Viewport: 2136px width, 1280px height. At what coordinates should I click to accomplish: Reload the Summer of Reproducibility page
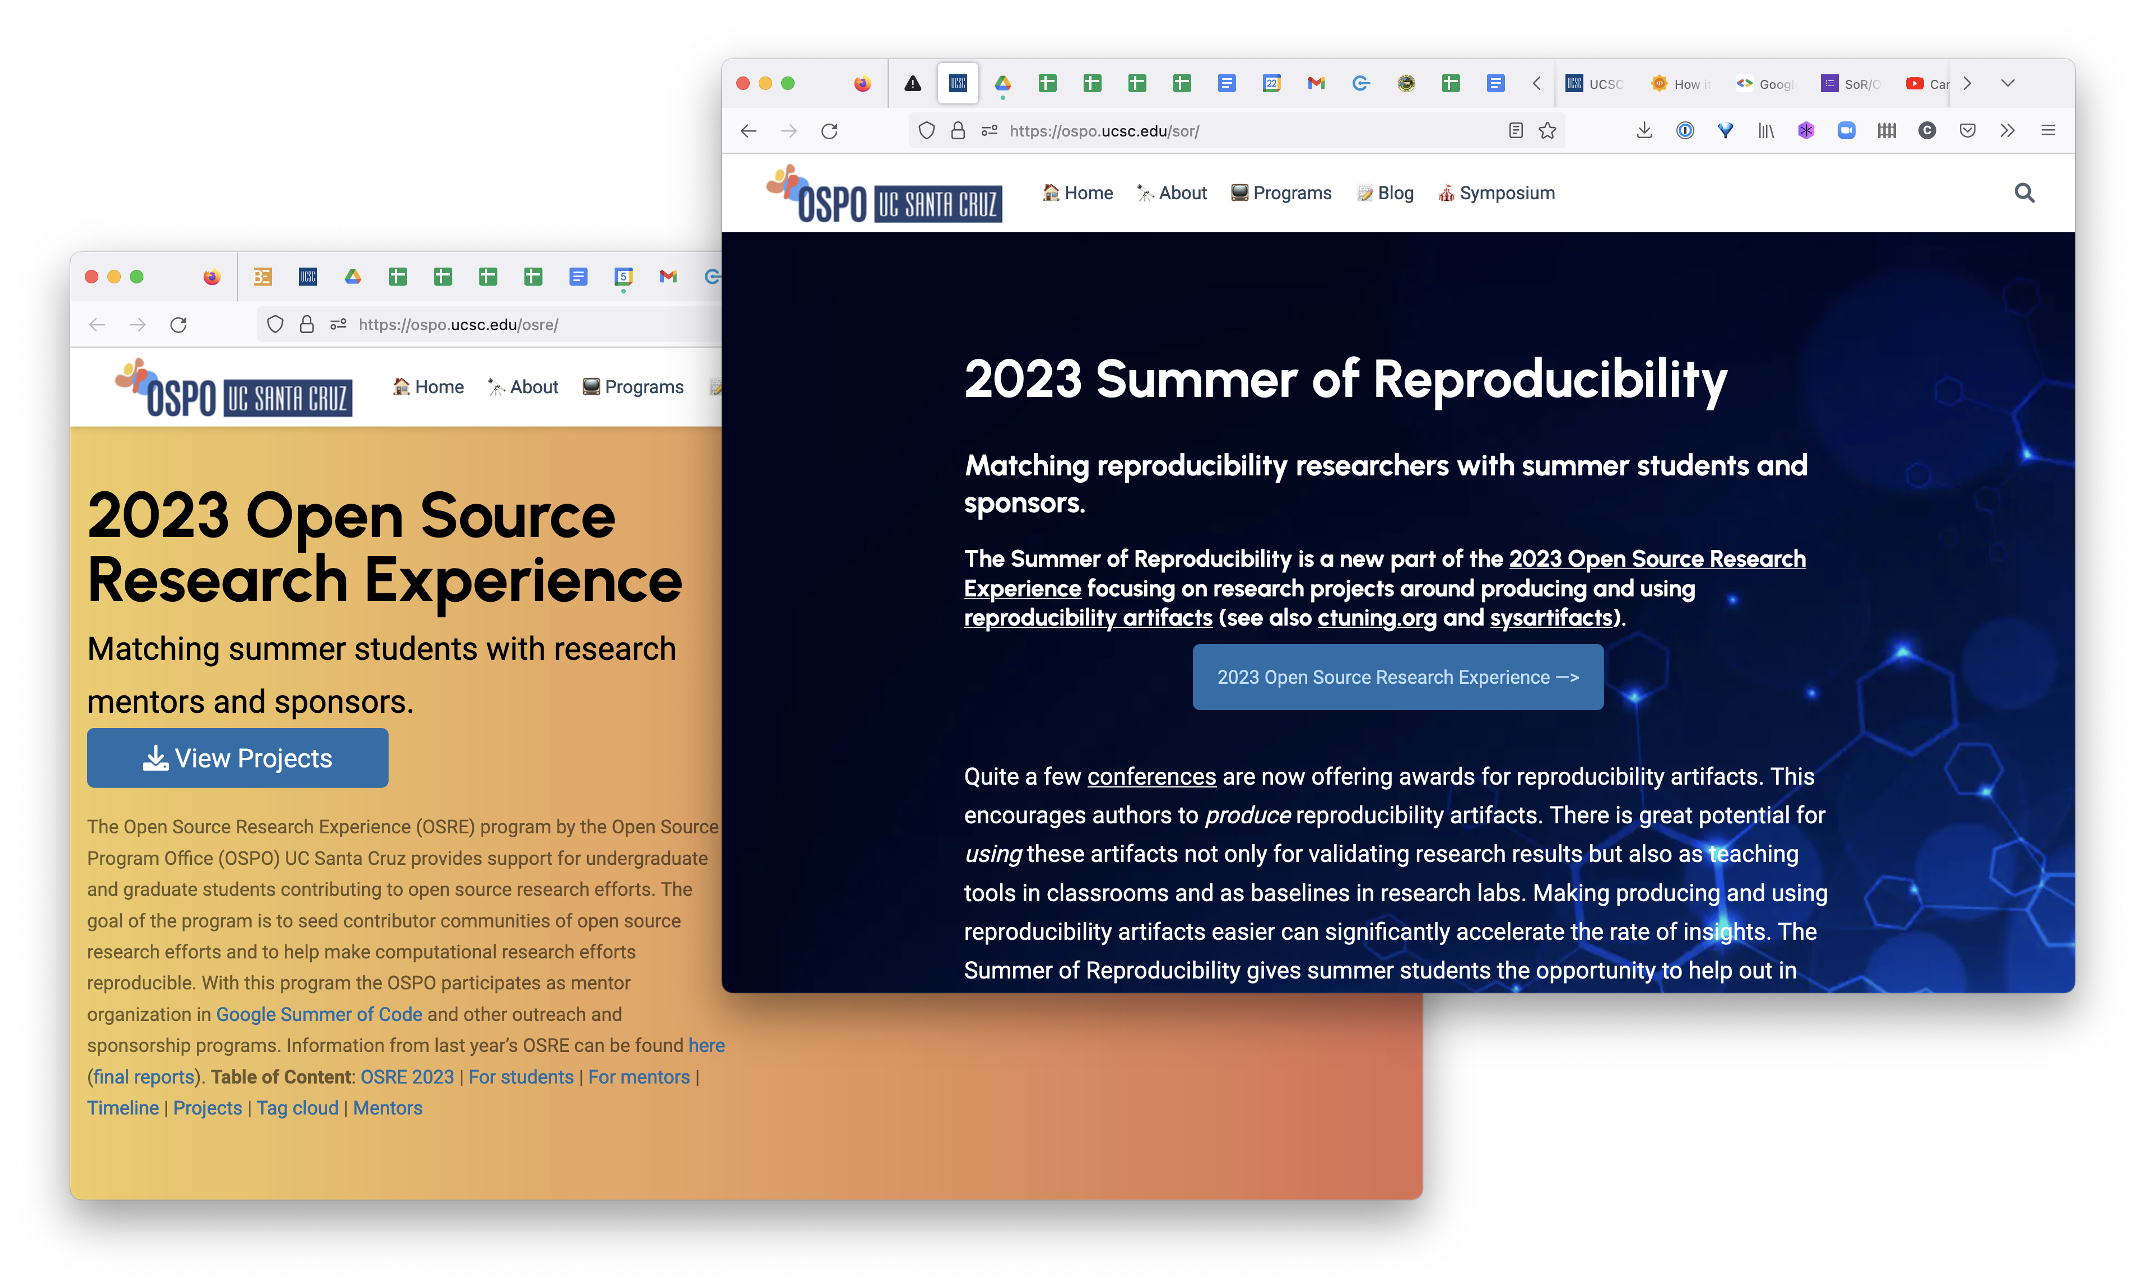tap(829, 131)
